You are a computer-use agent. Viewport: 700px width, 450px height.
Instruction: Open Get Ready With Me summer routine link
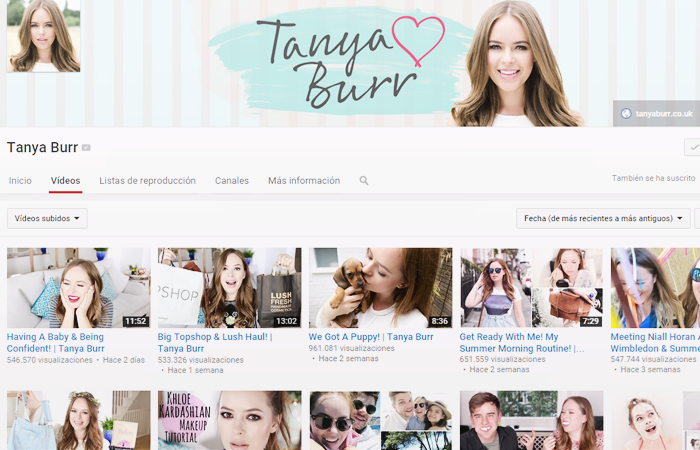pos(521,342)
